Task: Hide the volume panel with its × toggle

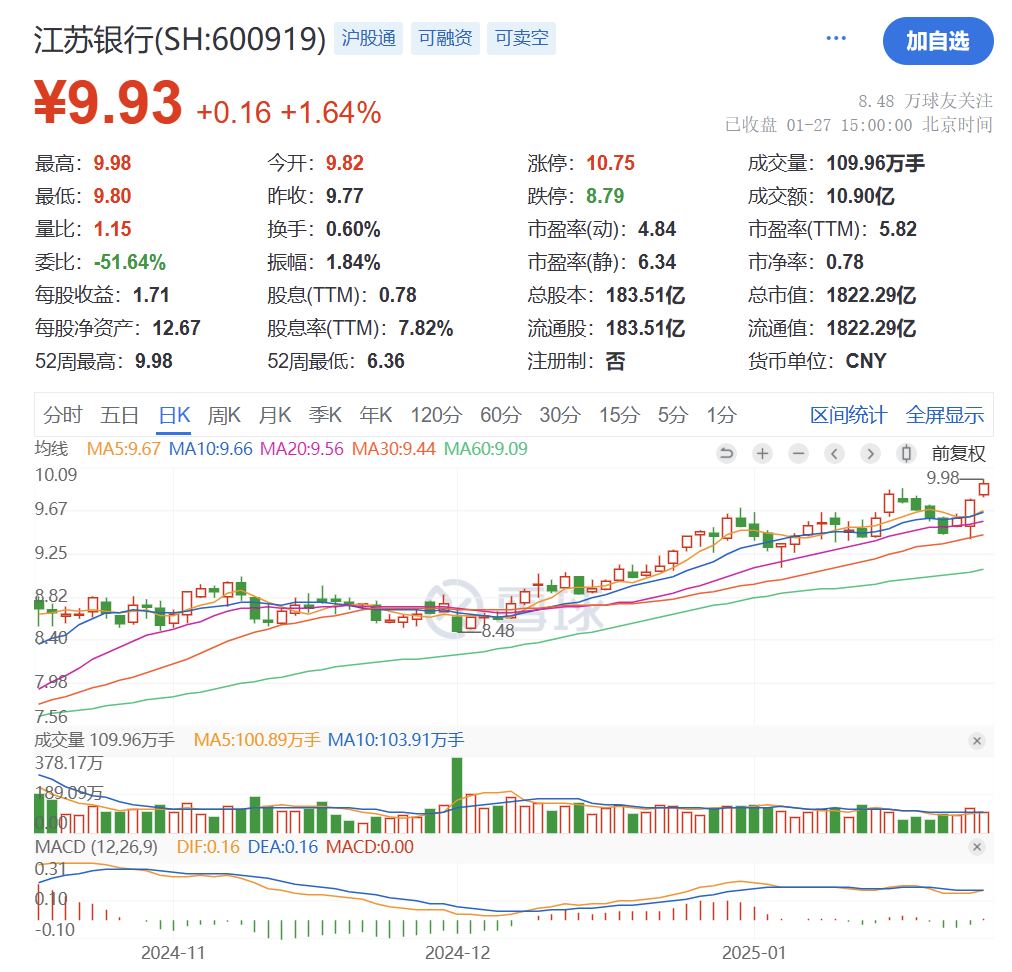Action: pos(977,741)
